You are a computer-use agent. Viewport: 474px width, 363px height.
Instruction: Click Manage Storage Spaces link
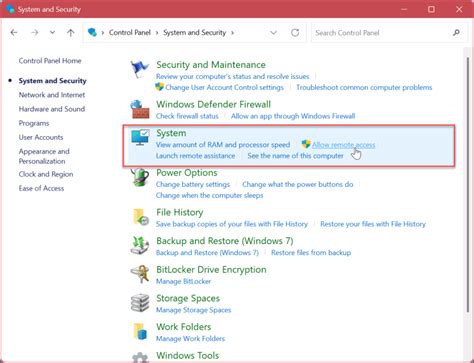tap(194, 310)
